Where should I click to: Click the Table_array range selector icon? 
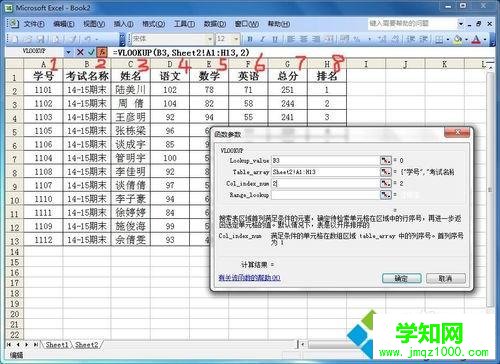pos(385,172)
